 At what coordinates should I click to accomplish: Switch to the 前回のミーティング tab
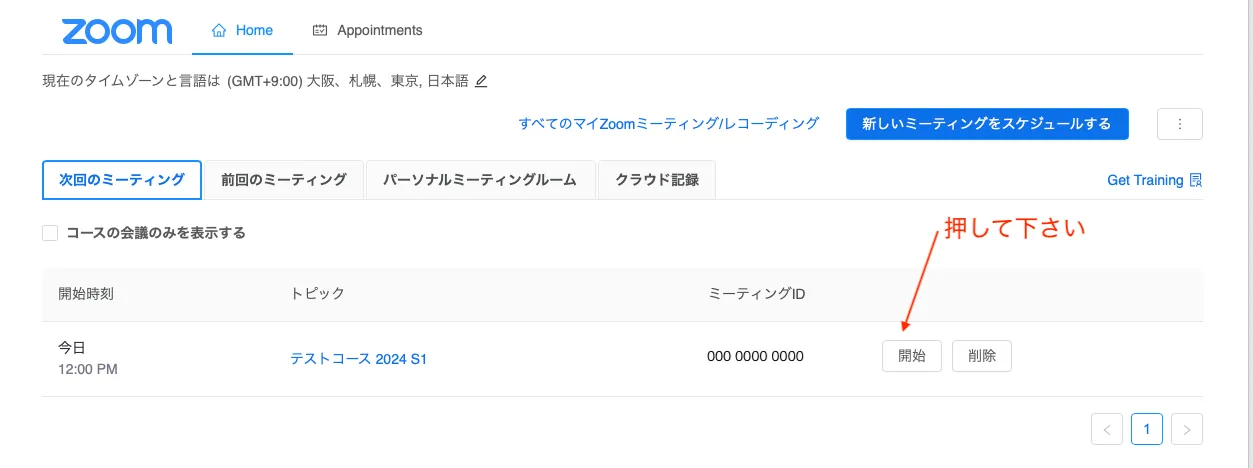pyautogui.click(x=284, y=180)
